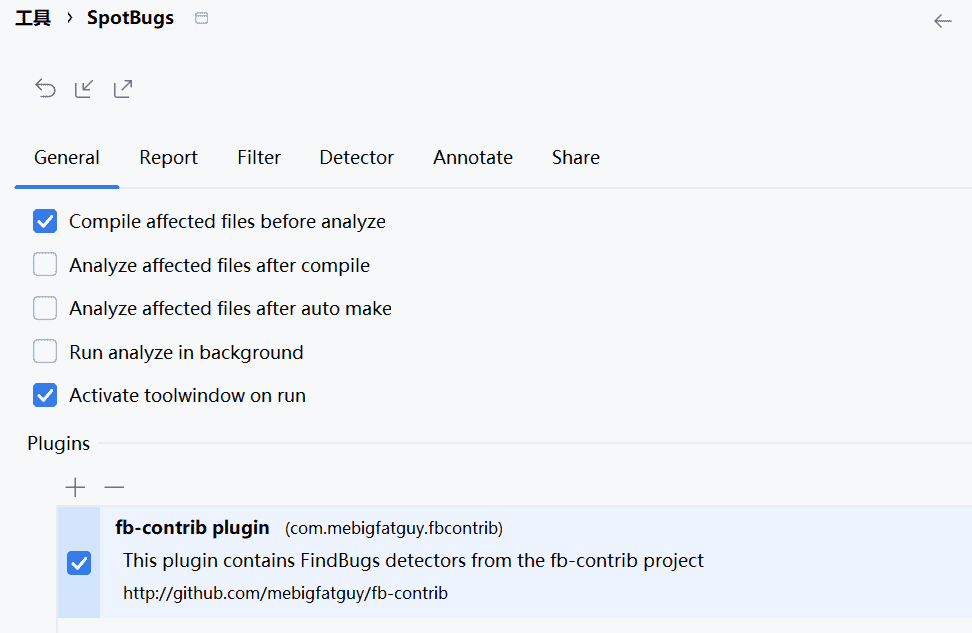
Task: Remove plugin using the minus icon
Action: pos(114,487)
